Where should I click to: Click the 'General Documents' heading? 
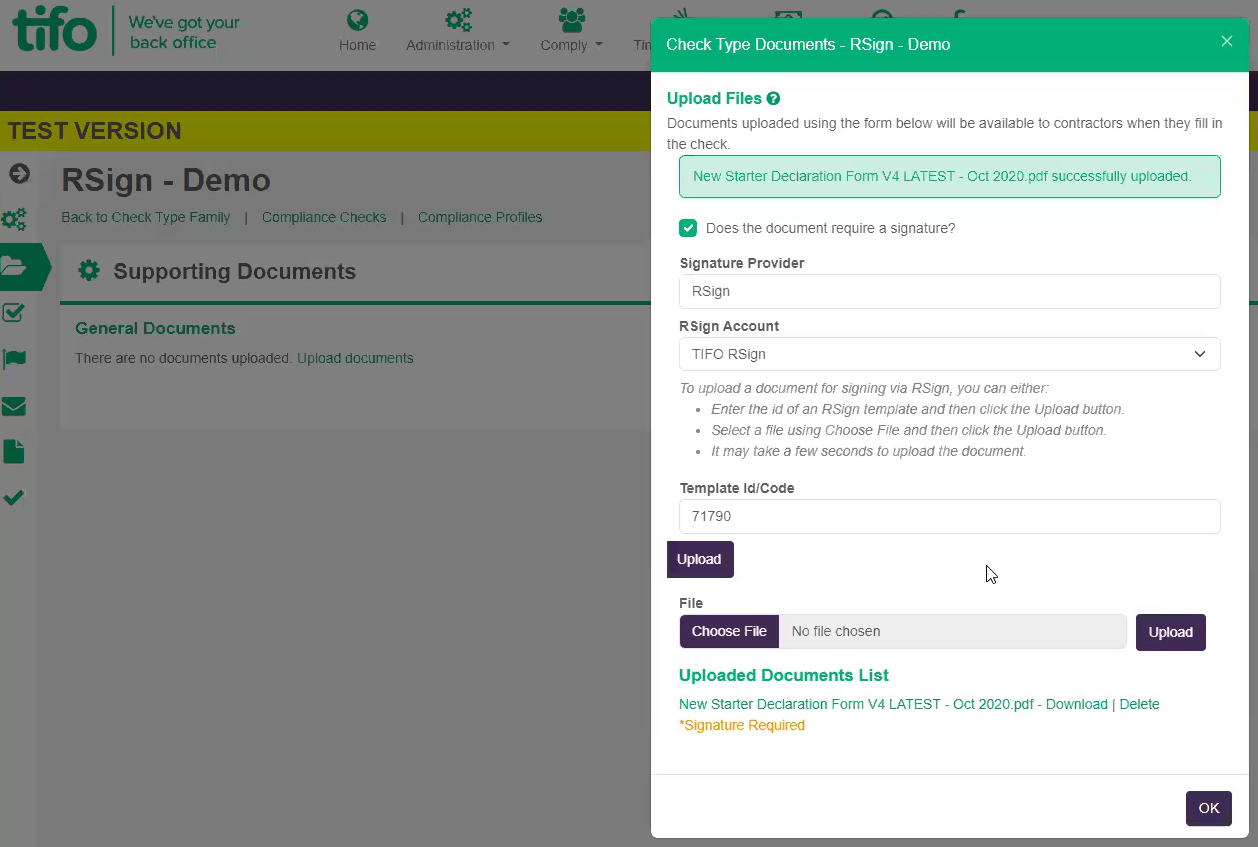click(155, 328)
